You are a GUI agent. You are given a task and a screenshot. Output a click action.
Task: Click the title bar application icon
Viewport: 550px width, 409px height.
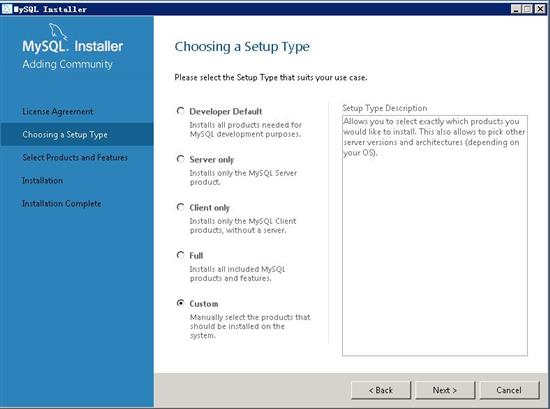7,9
